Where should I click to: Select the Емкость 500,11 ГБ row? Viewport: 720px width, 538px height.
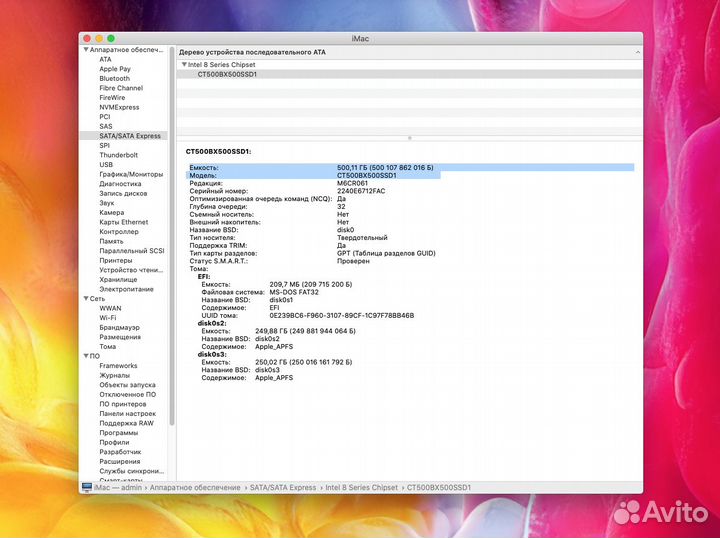point(411,168)
